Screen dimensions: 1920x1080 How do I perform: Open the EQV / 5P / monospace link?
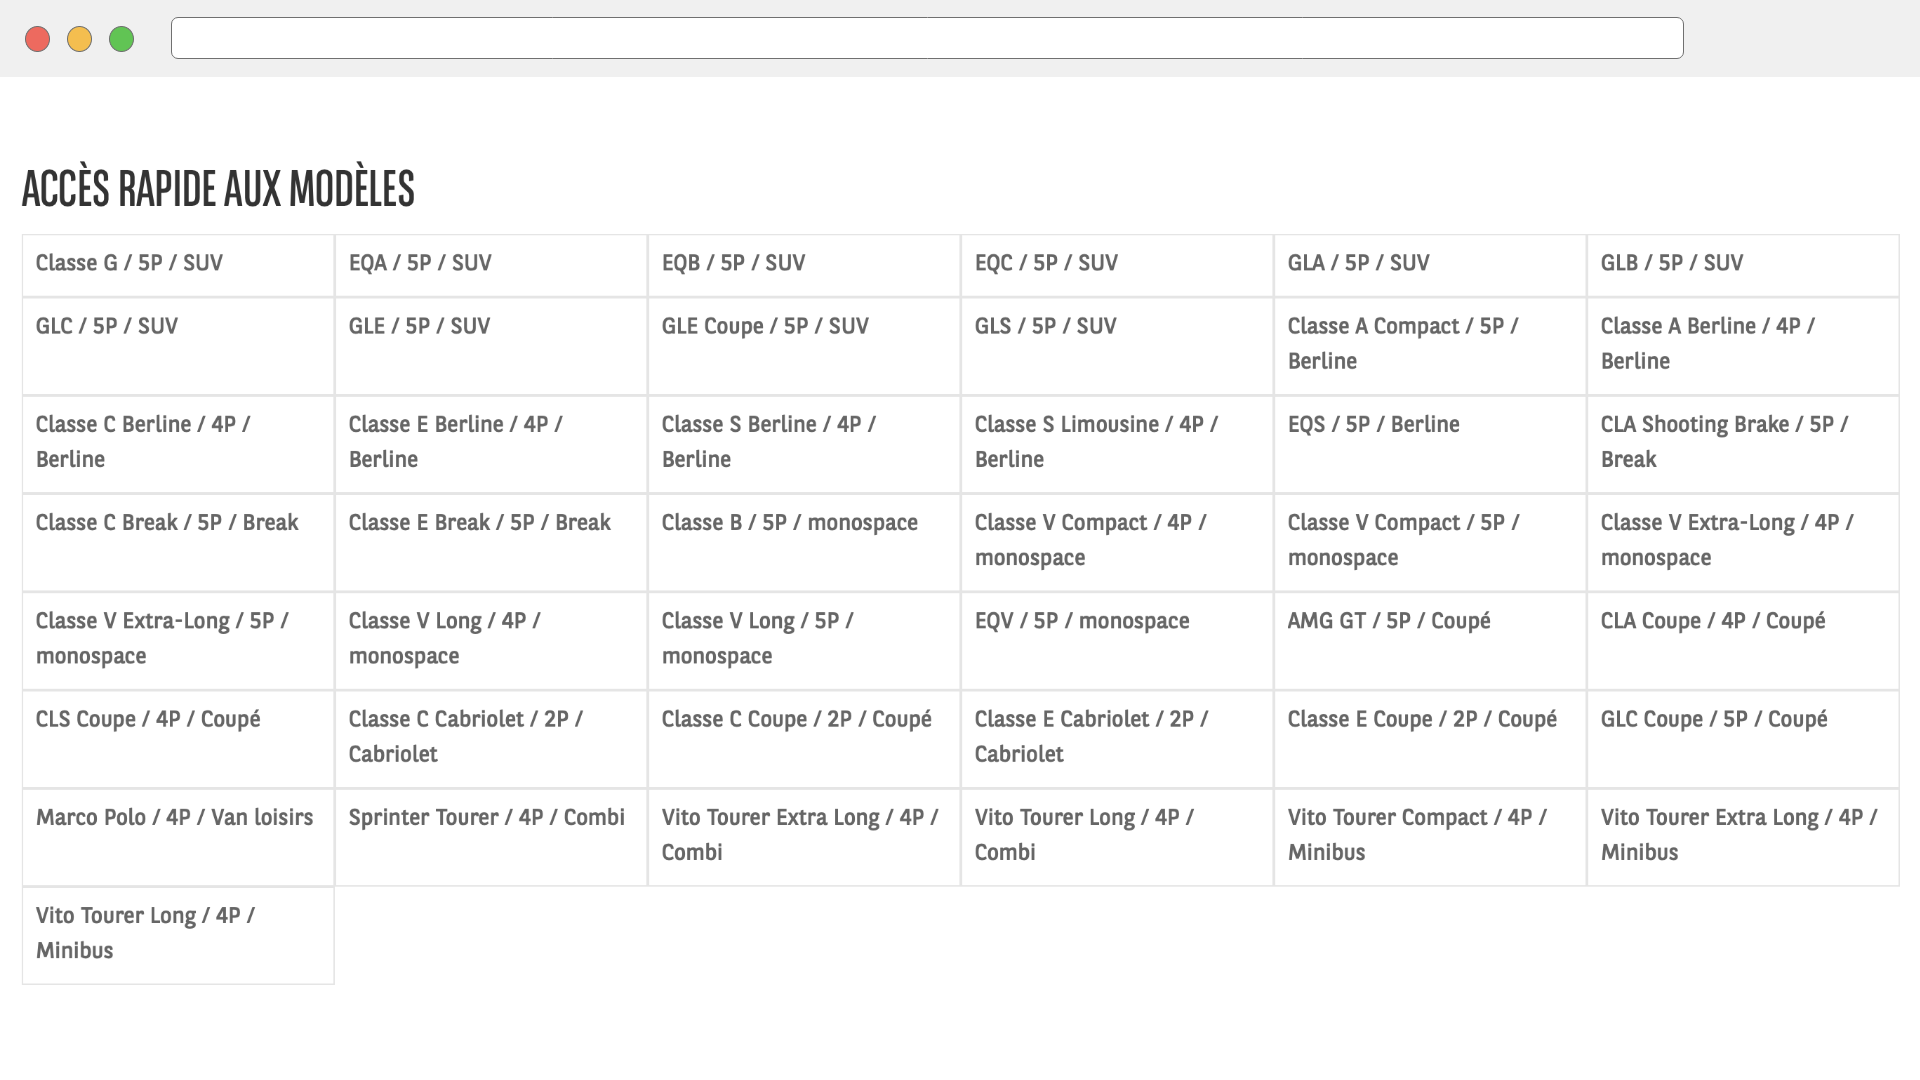1081,621
